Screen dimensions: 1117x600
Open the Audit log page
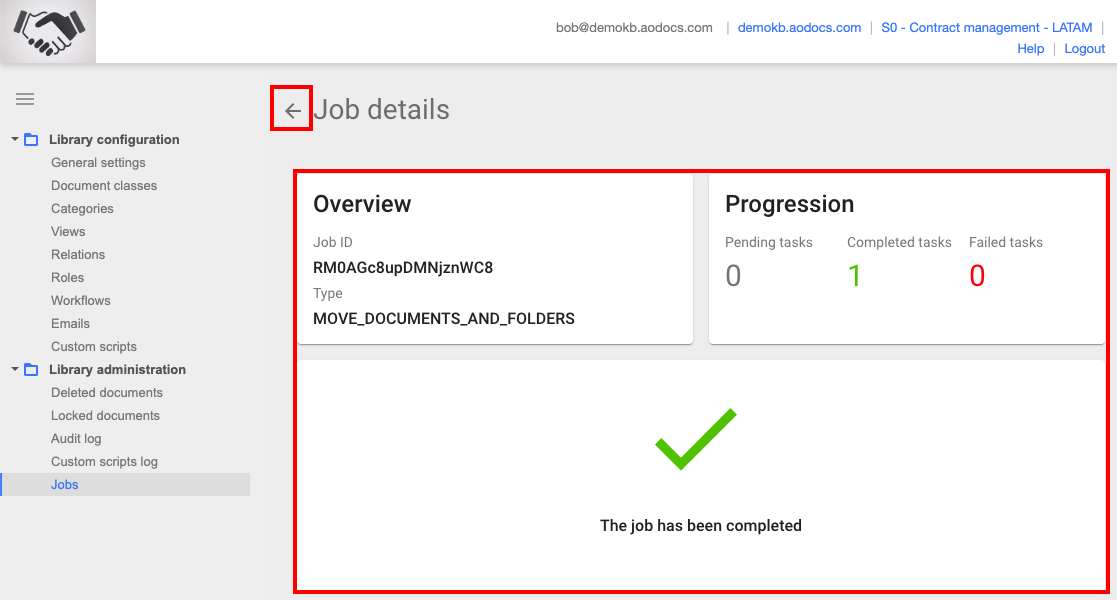[76, 439]
